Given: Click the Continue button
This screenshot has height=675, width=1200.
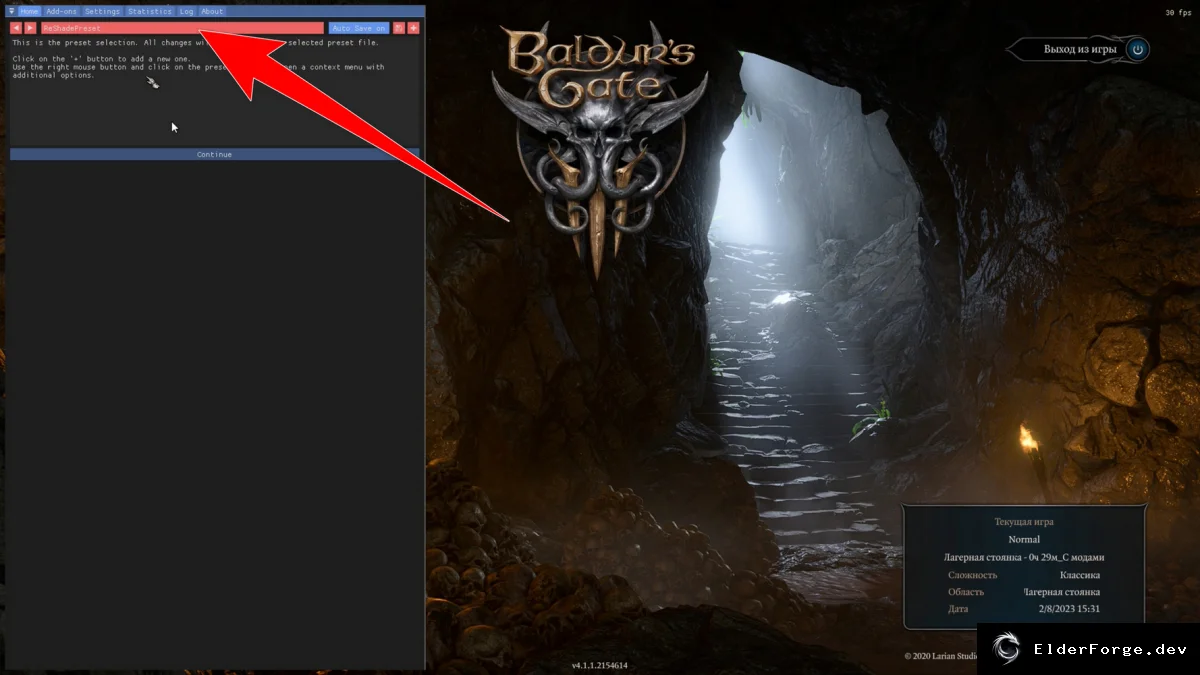Looking at the screenshot, I should pyautogui.click(x=215, y=155).
